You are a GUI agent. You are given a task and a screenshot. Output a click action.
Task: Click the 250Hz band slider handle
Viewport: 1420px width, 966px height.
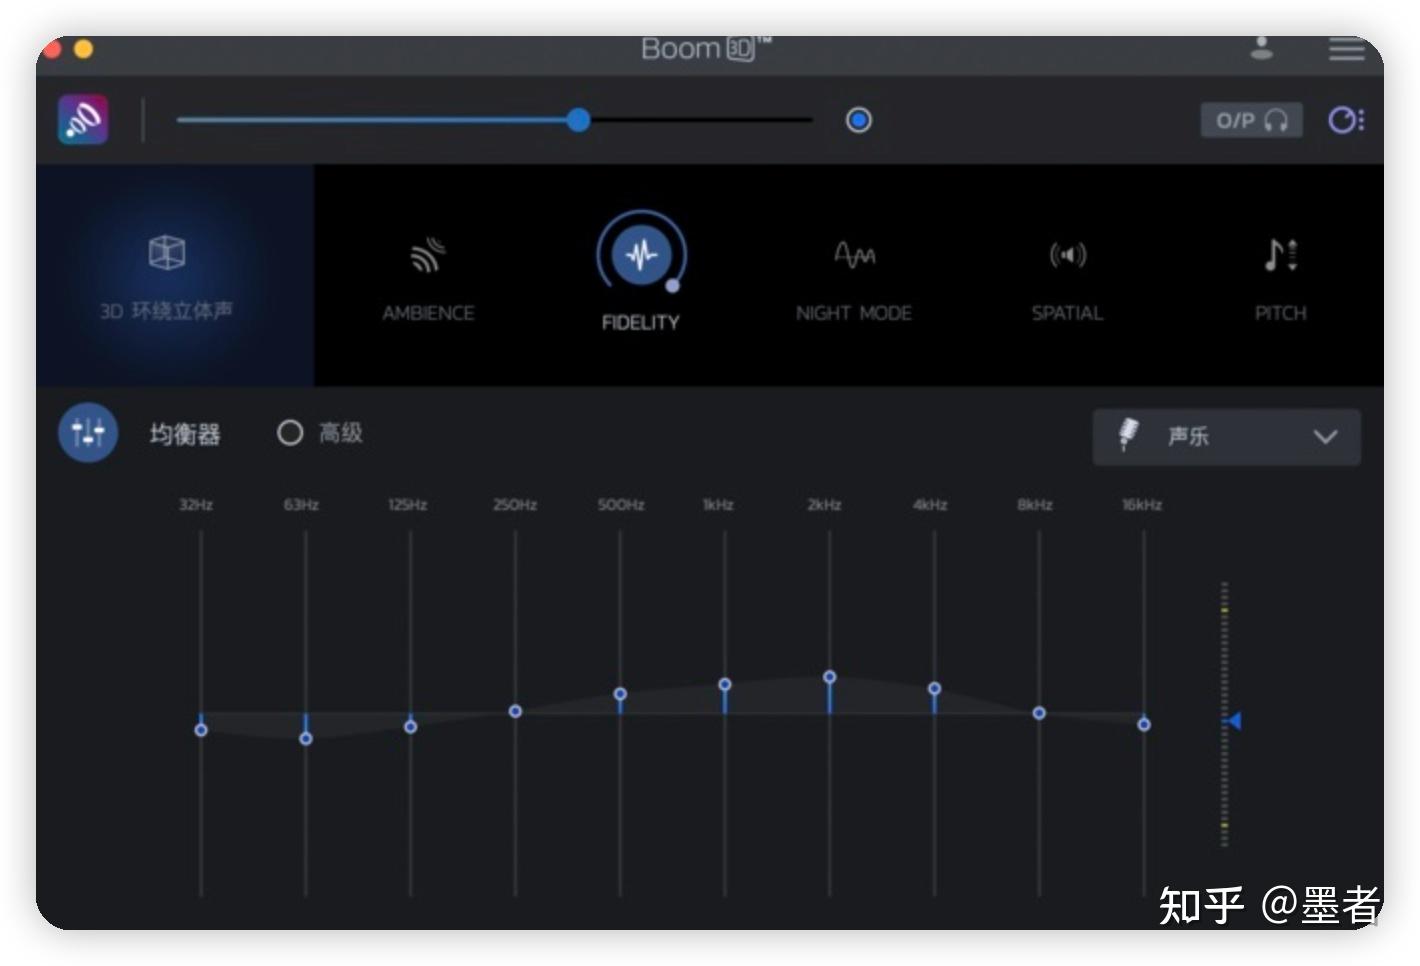515,711
